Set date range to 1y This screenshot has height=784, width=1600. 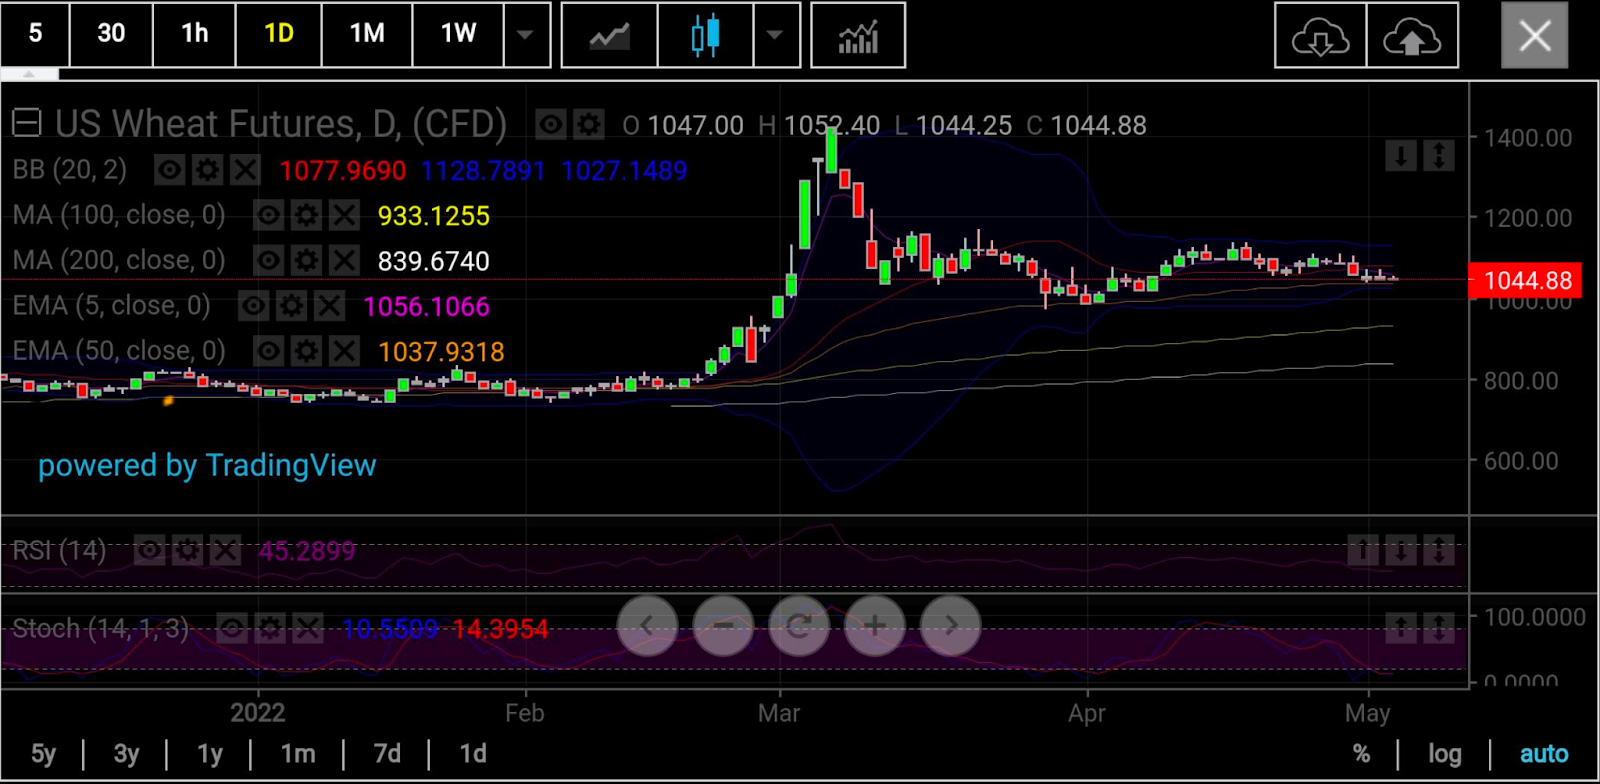point(210,754)
